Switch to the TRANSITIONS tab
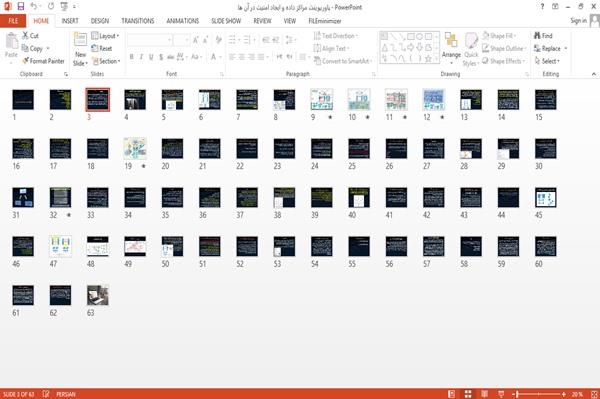The image size is (600, 399). [x=138, y=21]
